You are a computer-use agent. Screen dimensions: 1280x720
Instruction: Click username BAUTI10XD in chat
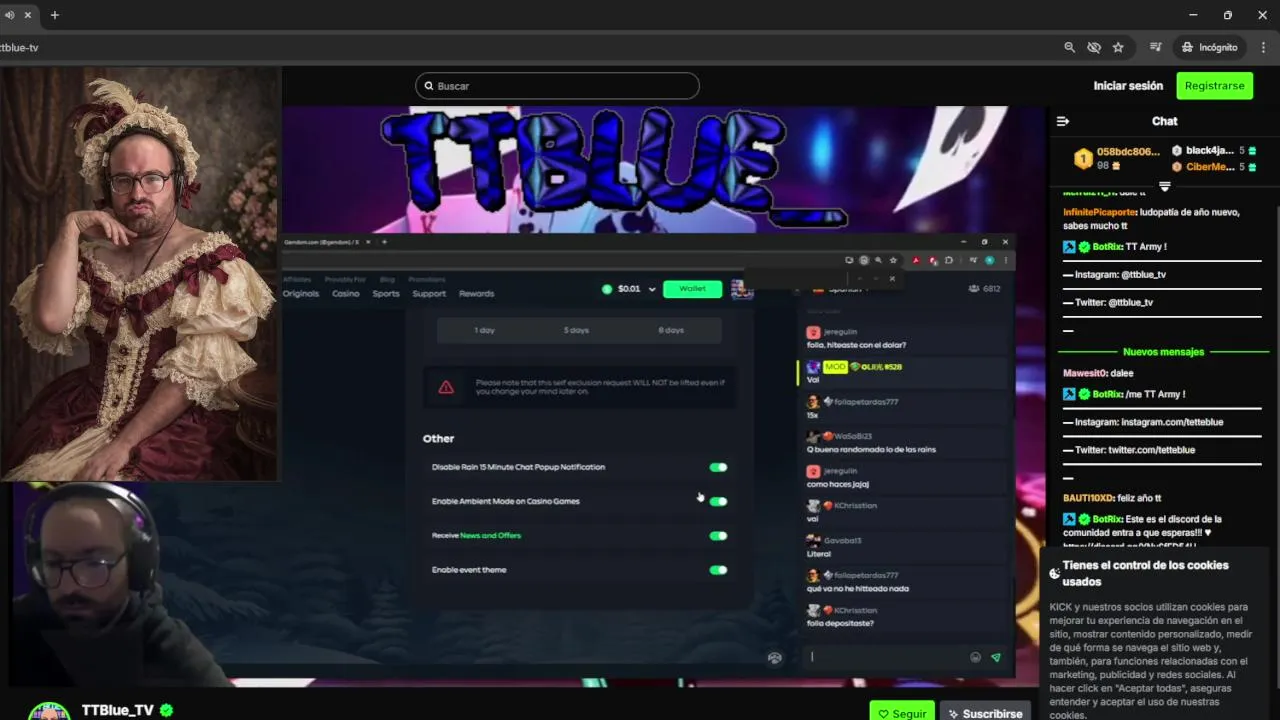pyautogui.click(x=1088, y=498)
